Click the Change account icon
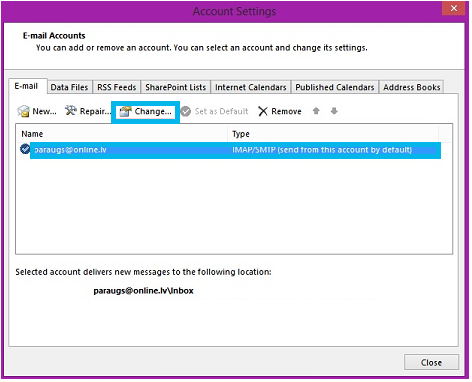The width and height of the screenshot is (472, 382). 126,112
